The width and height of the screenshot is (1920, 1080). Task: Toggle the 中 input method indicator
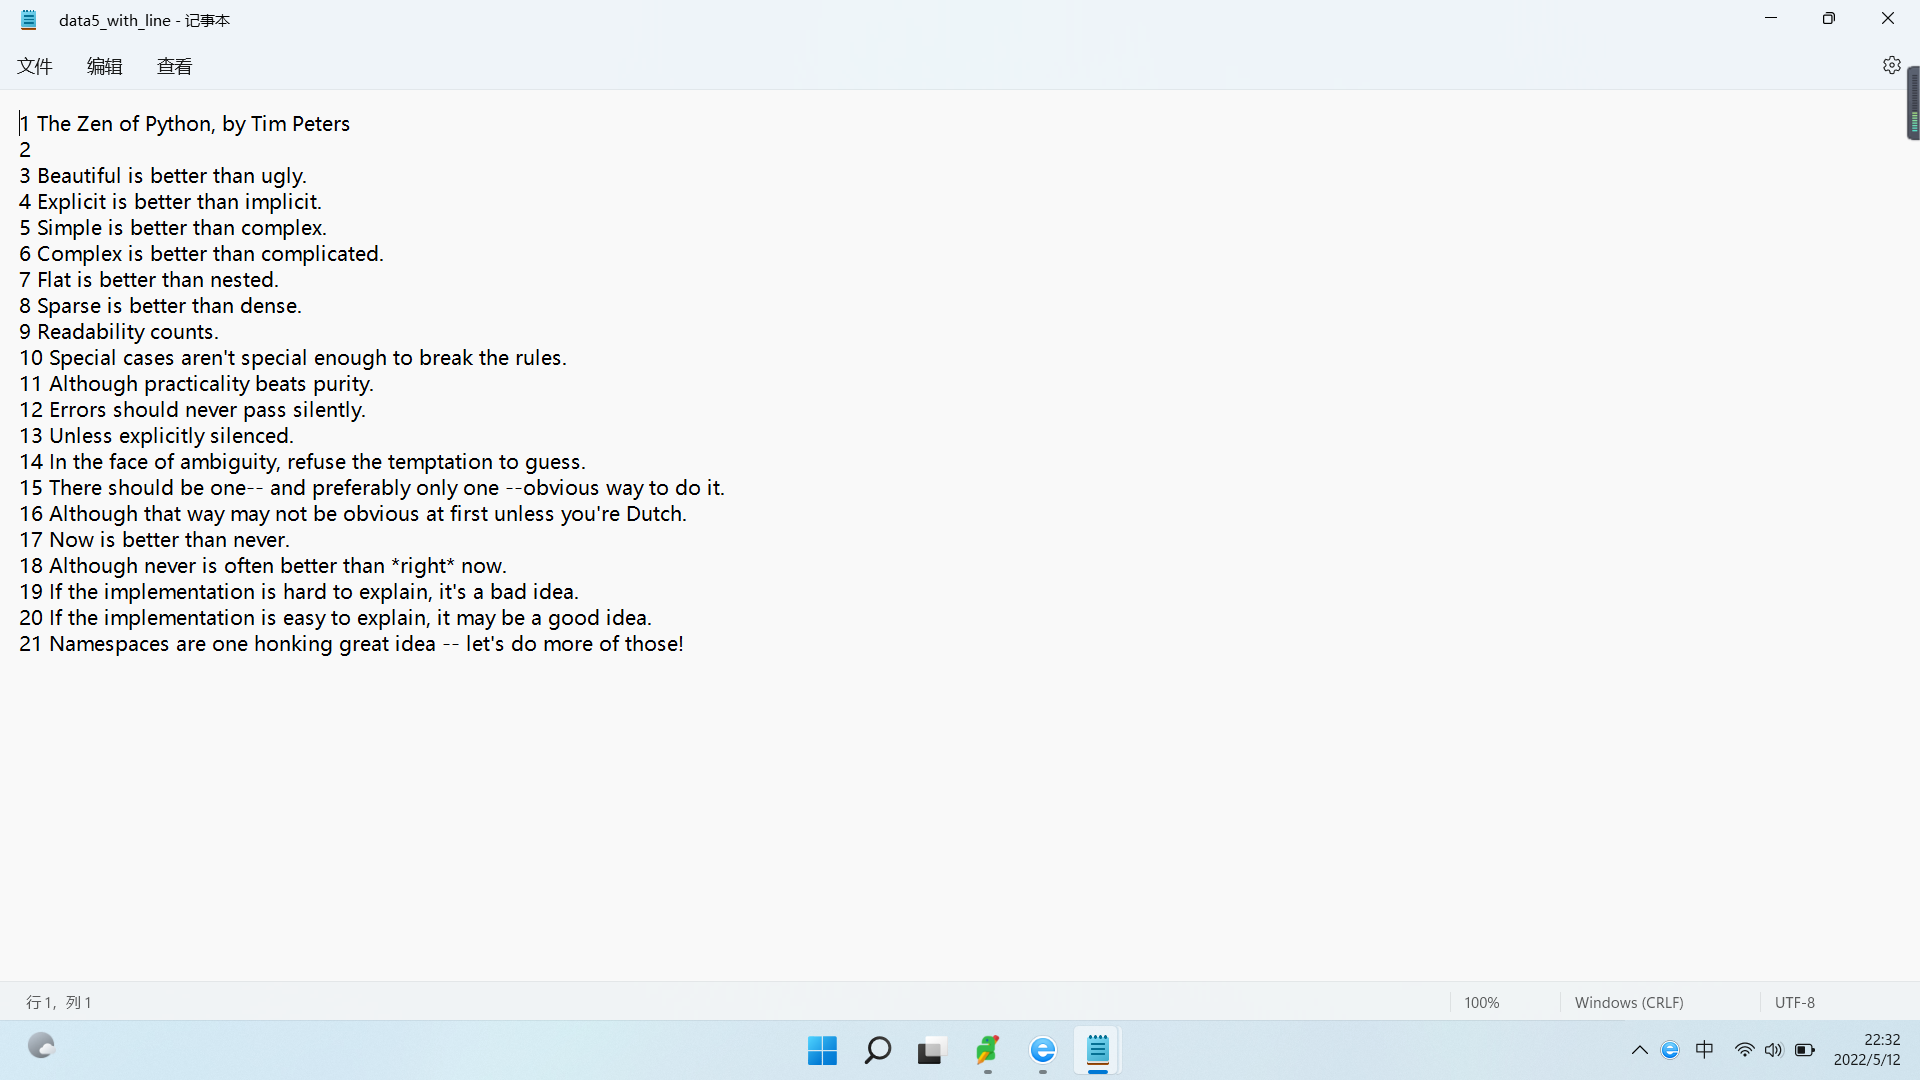click(1705, 1050)
